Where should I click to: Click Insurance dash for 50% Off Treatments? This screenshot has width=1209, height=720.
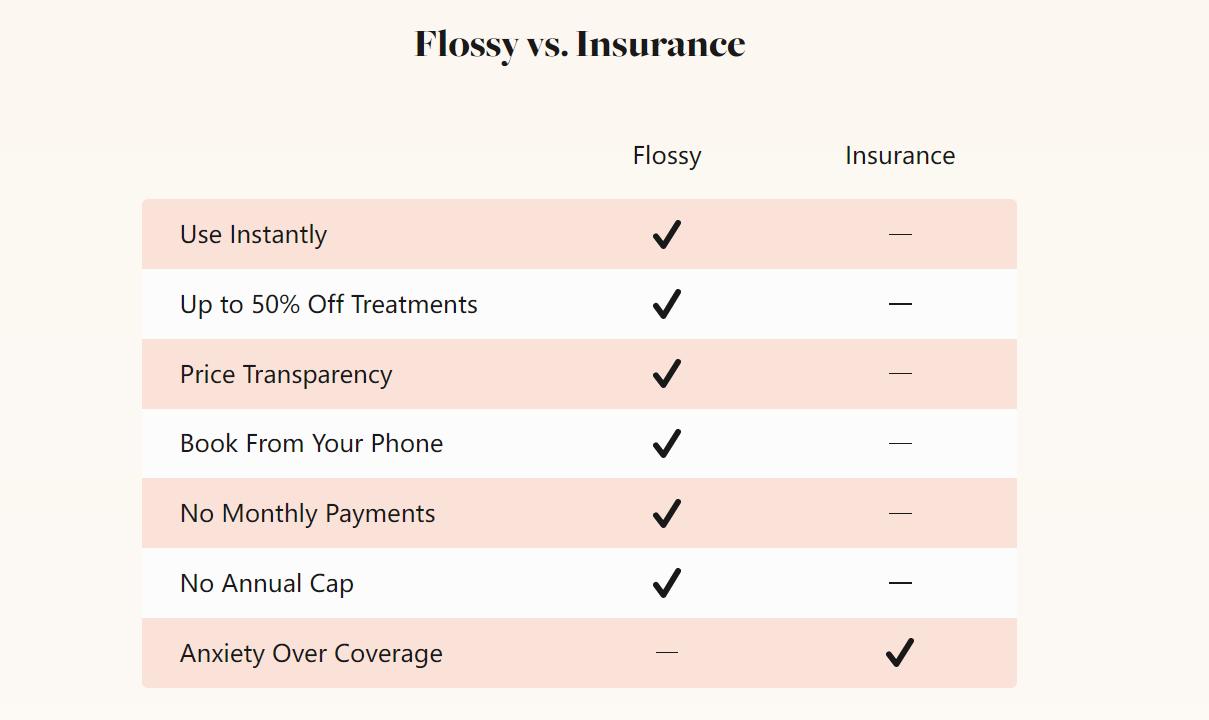(x=900, y=304)
